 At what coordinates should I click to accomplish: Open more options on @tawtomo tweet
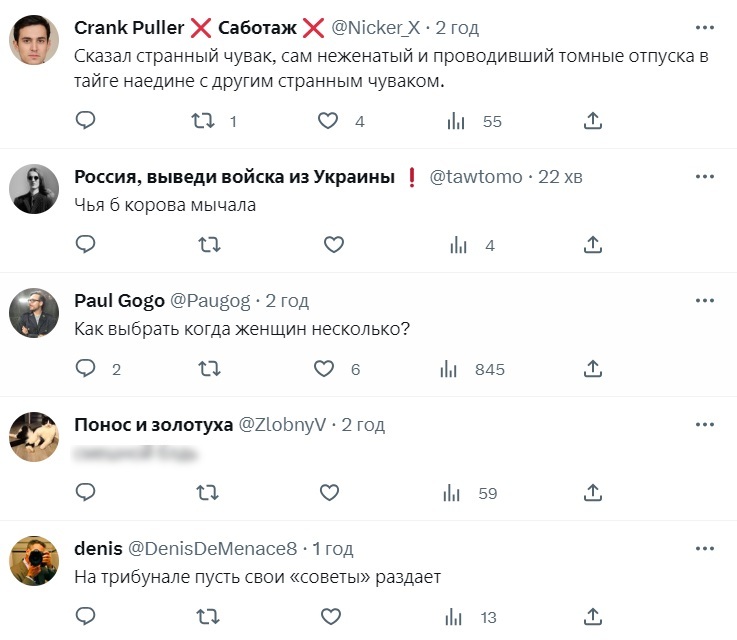[x=705, y=176]
